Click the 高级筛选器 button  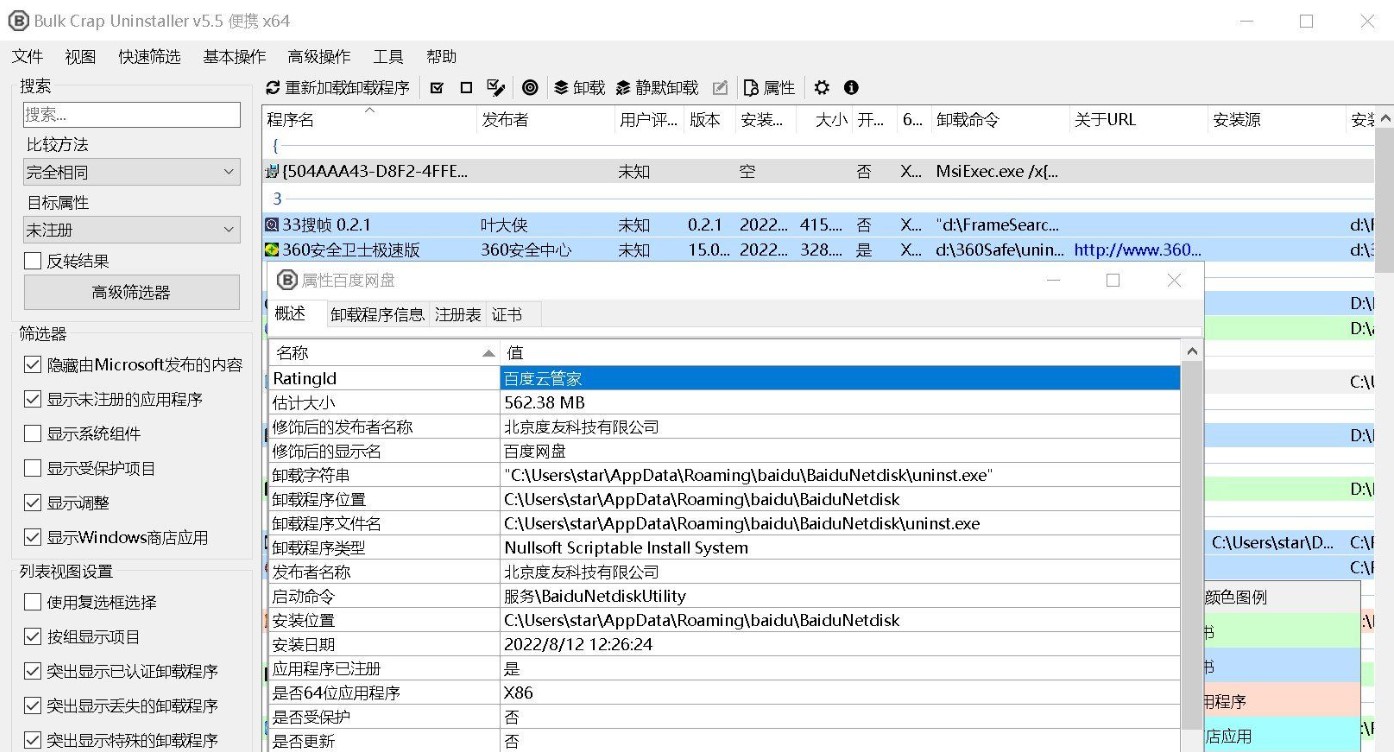[x=131, y=292]
